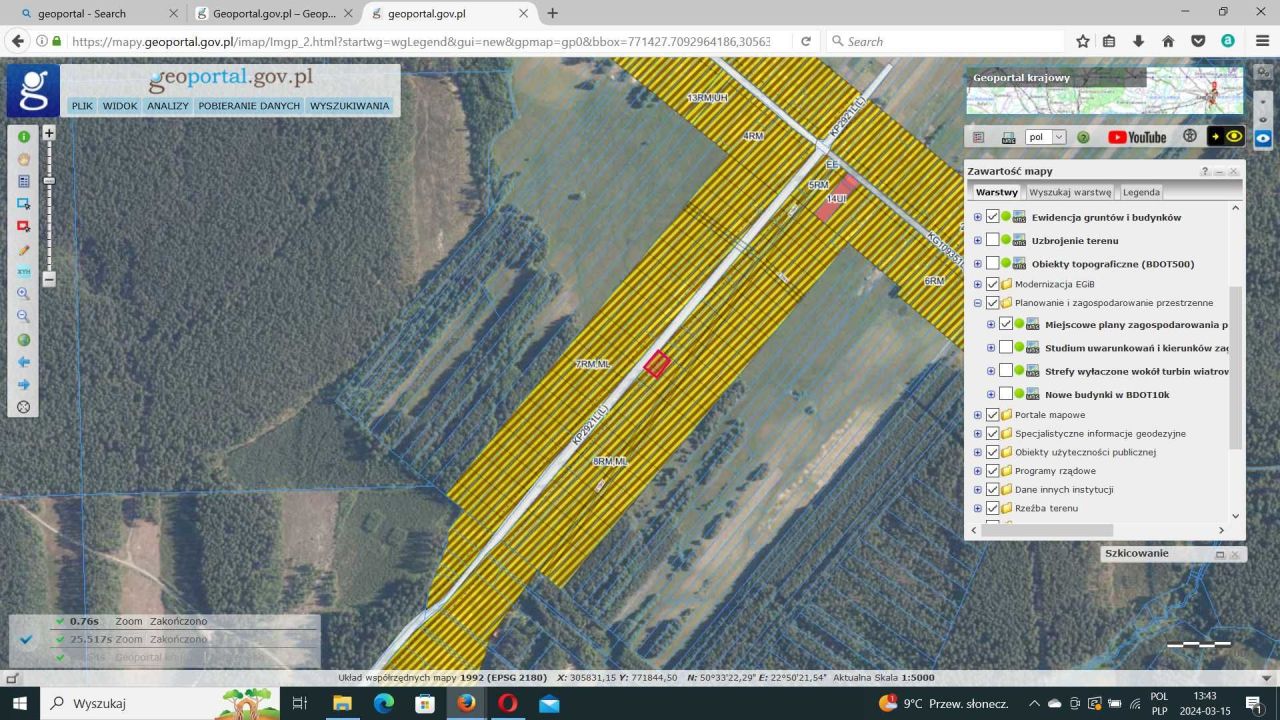Click the Geoportal krajowy overview map

[x=1104, y=91]
